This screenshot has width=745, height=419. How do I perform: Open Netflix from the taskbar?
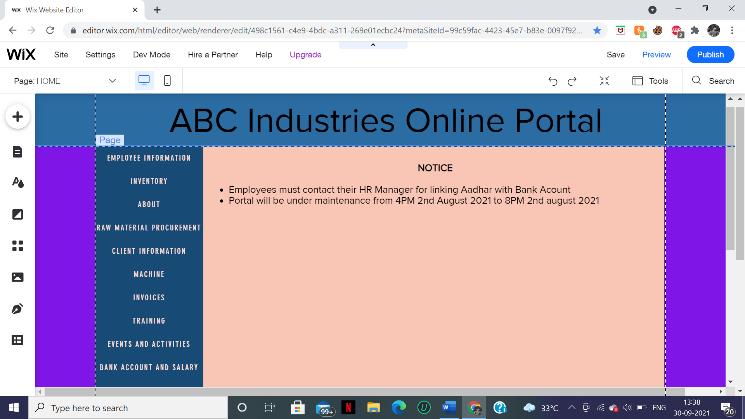click(x=348, y=408)
